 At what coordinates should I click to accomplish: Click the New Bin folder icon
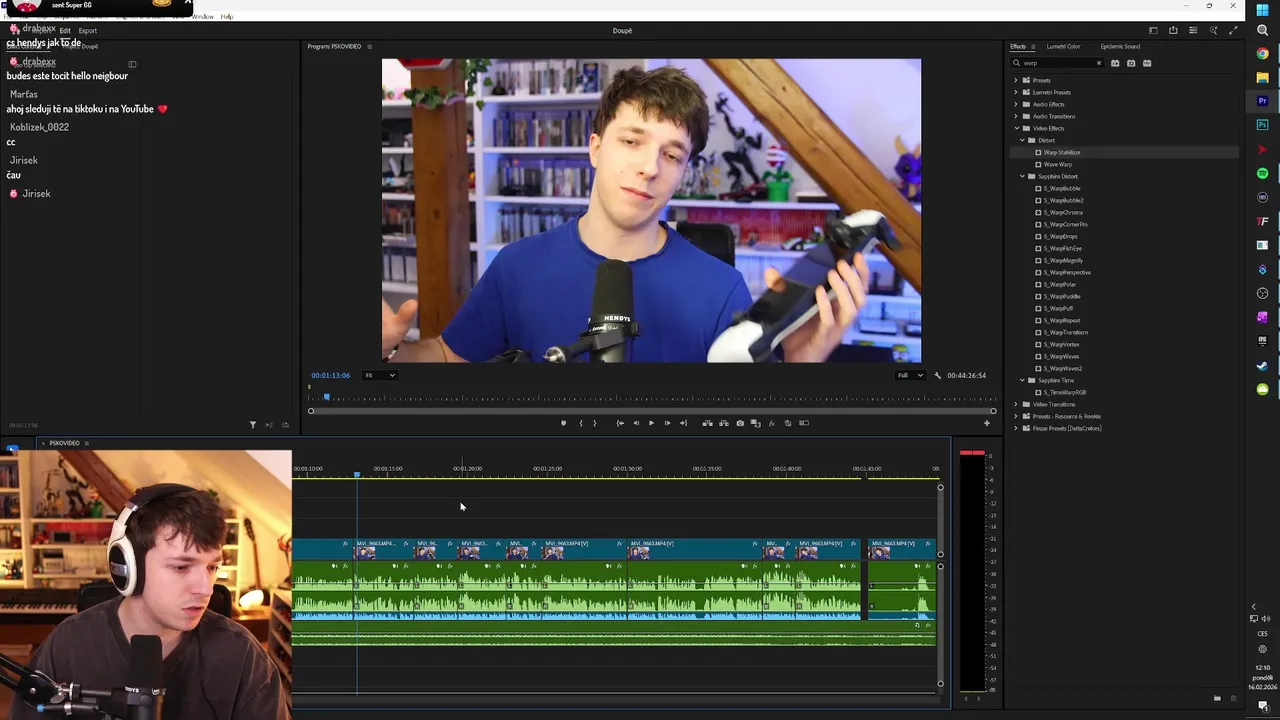pos(1217,698)
